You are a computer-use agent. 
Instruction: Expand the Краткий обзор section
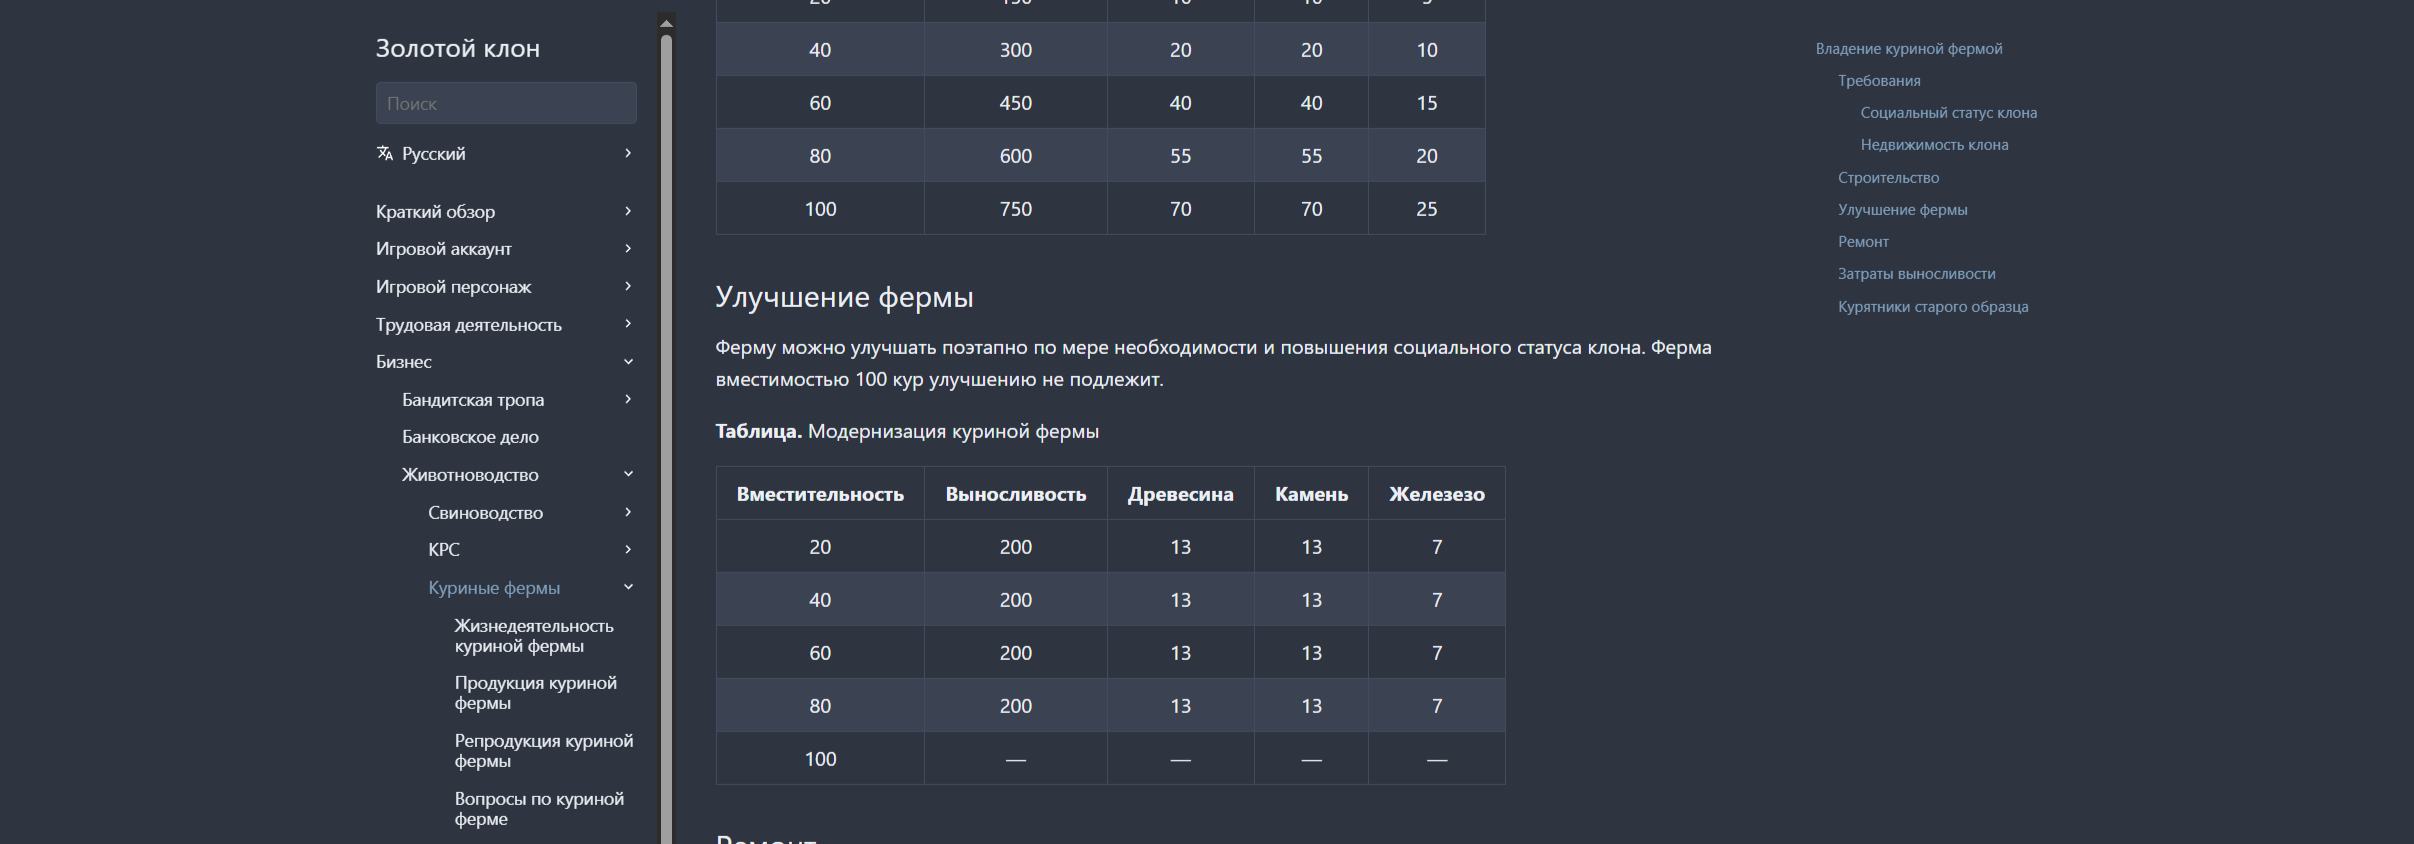[x=628, y=211]
